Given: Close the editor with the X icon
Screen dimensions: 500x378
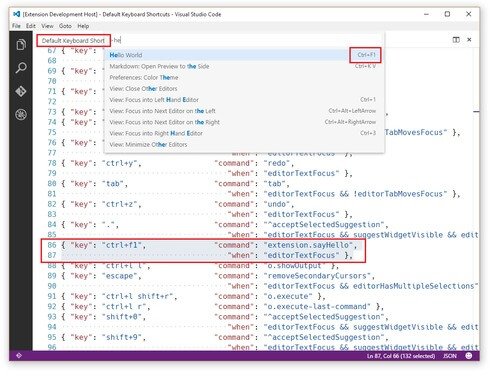Looking at the screenshot, I should tap(469, 40).
